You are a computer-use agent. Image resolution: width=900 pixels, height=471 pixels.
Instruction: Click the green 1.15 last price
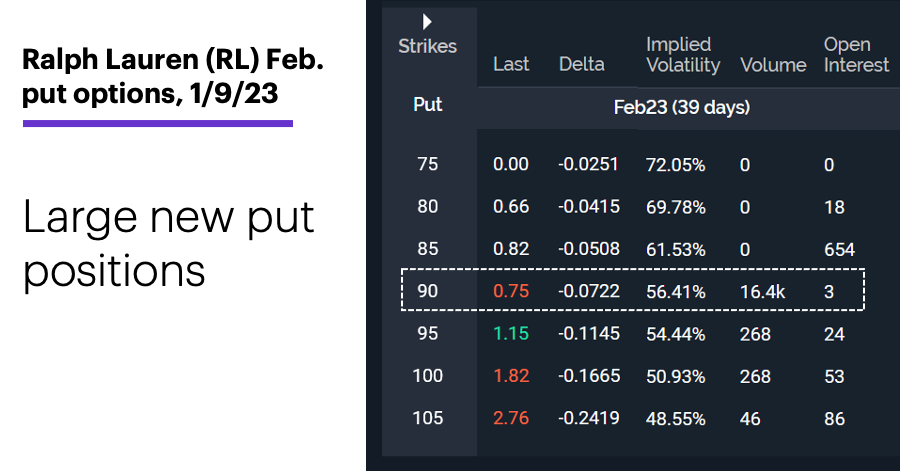[x=511, y=333]
